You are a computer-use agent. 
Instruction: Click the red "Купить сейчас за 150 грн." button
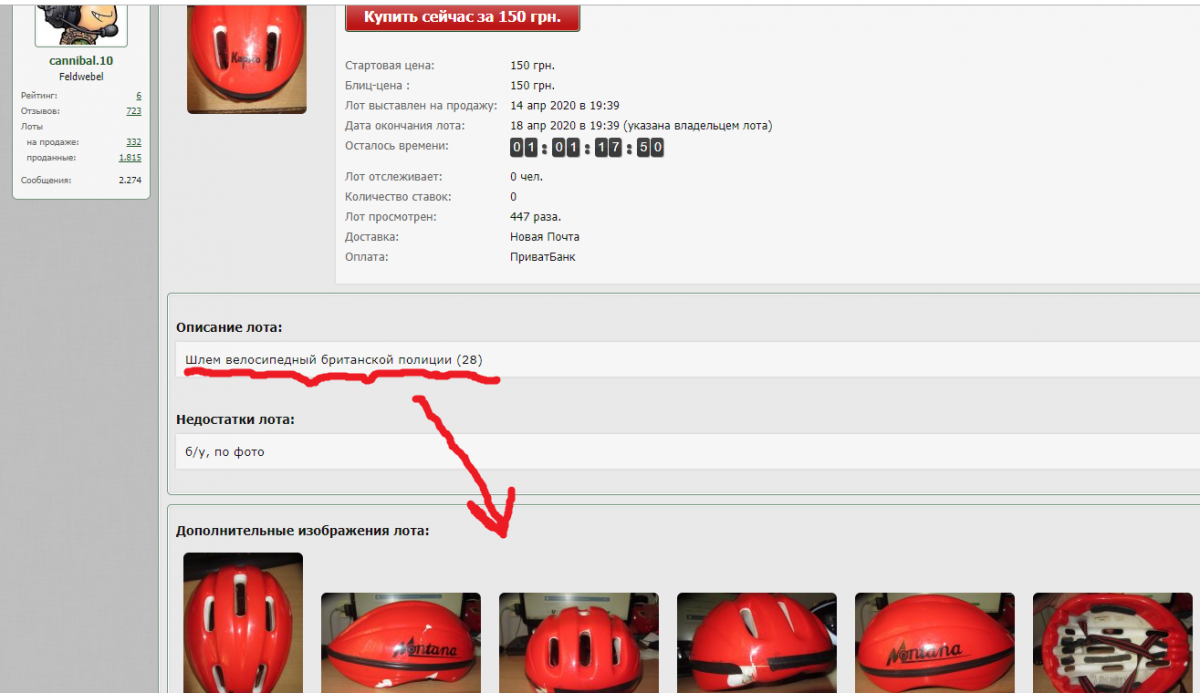(462, 17)
